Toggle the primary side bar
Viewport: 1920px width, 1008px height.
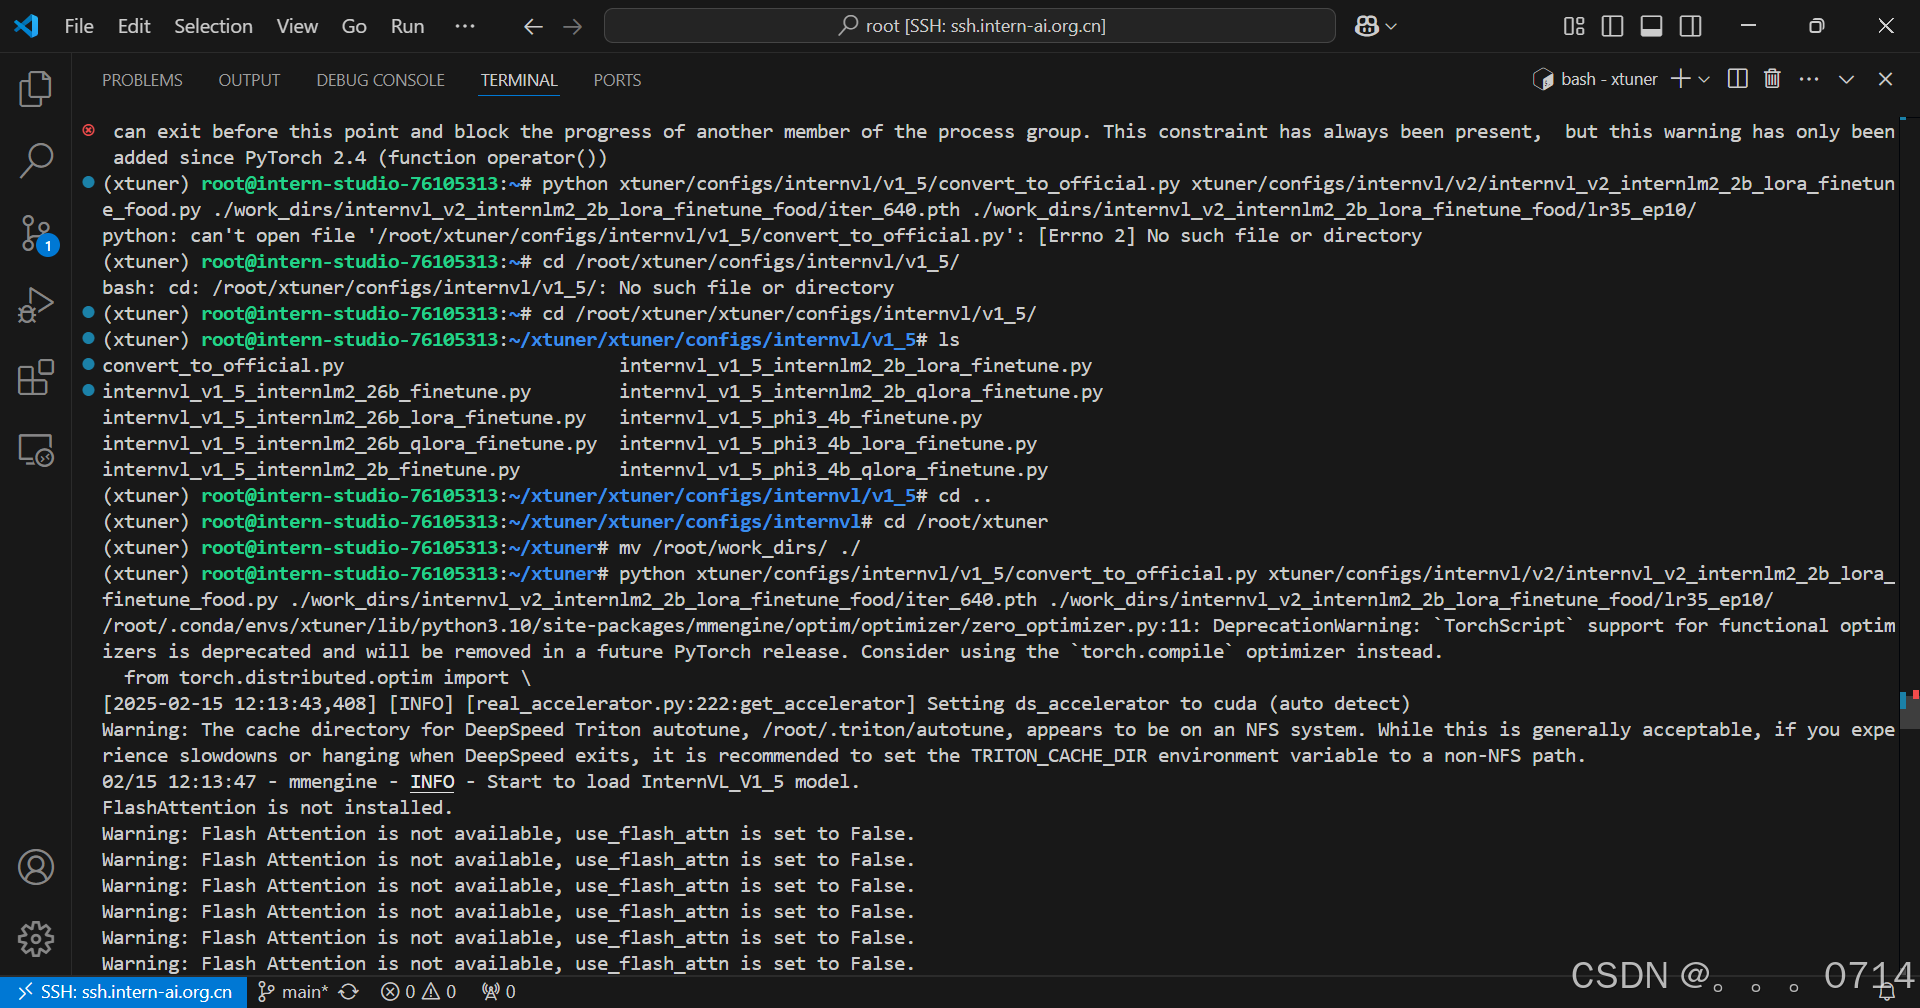coord(1612,26)
